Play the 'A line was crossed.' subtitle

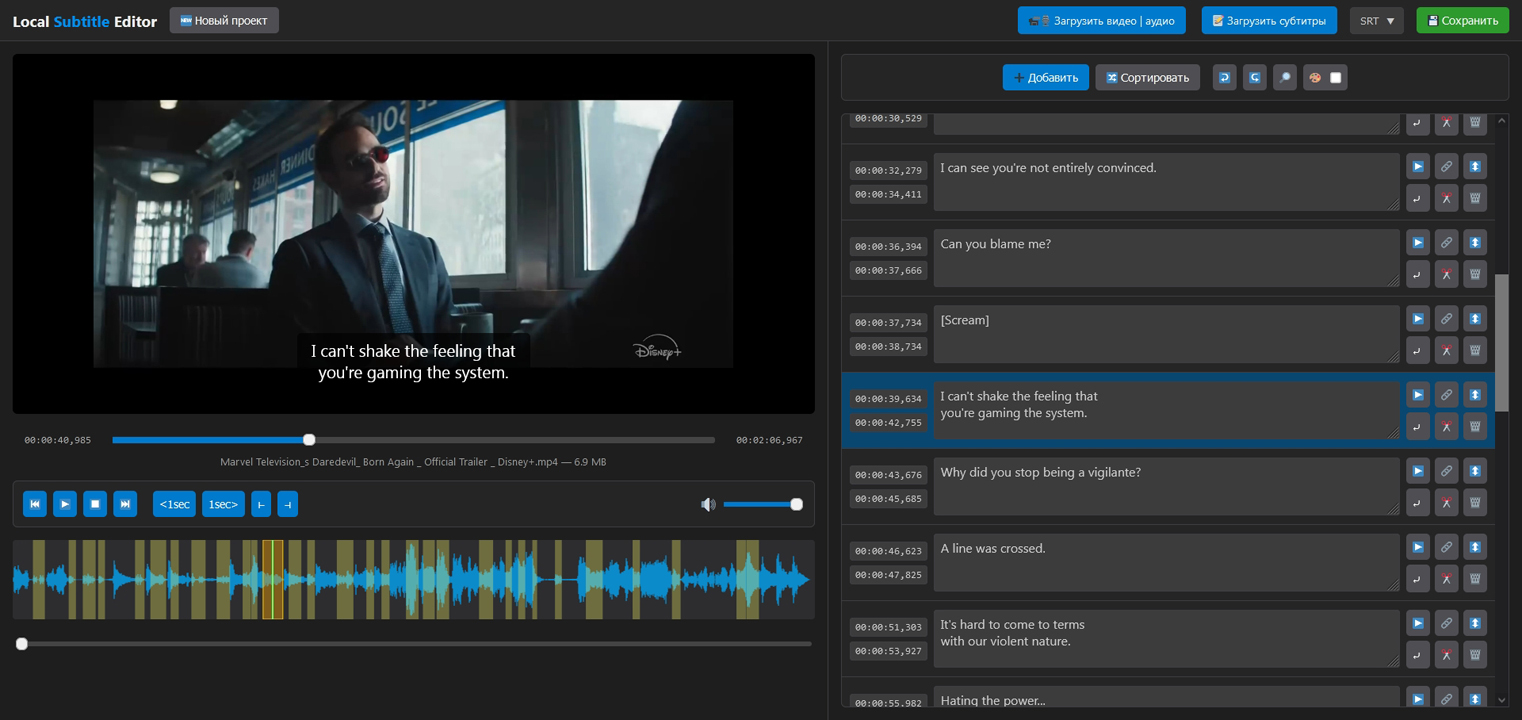click(x=1418, y=547)
